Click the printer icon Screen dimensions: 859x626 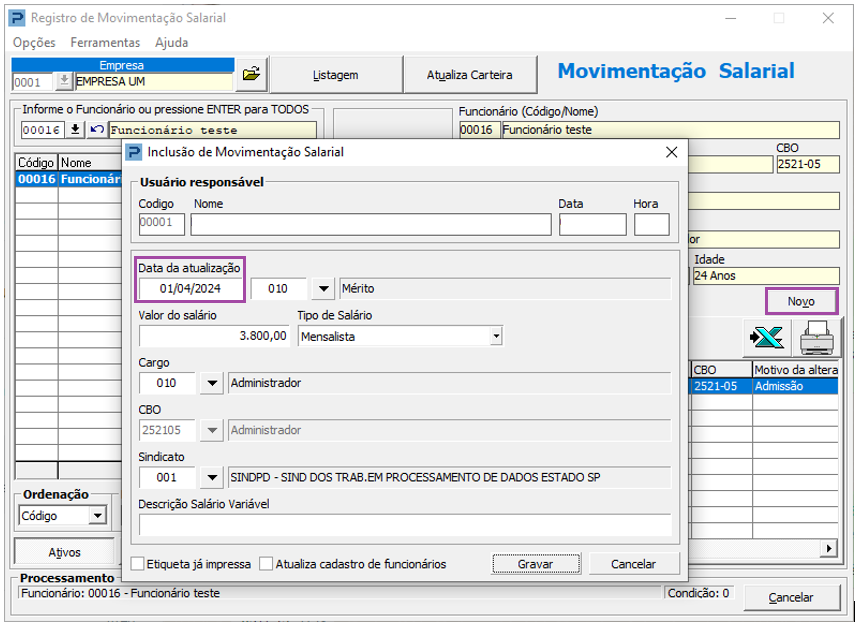(817, 339)
